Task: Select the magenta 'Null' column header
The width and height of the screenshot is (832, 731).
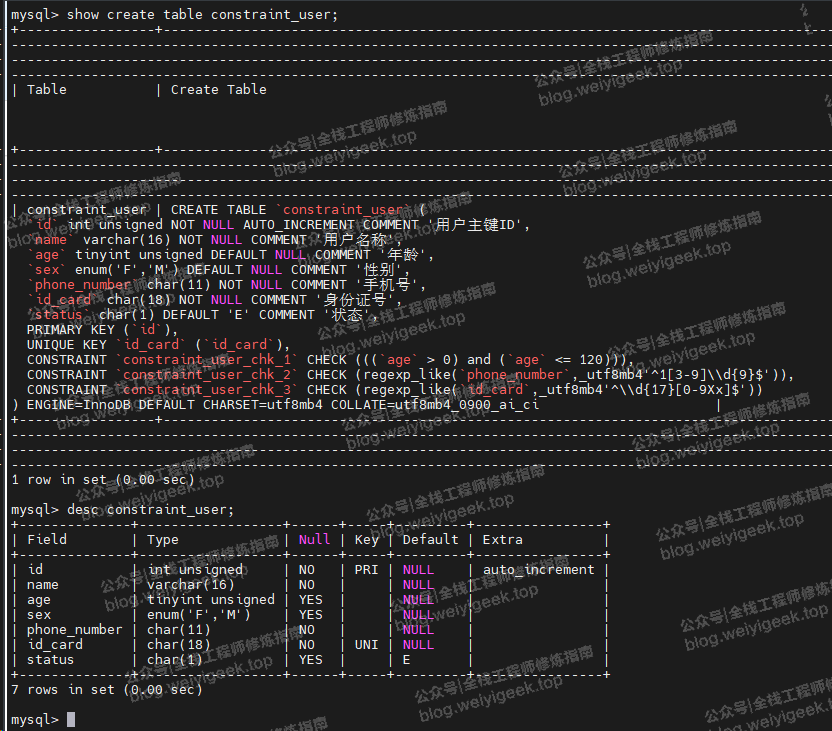Action: pos(314,540)
